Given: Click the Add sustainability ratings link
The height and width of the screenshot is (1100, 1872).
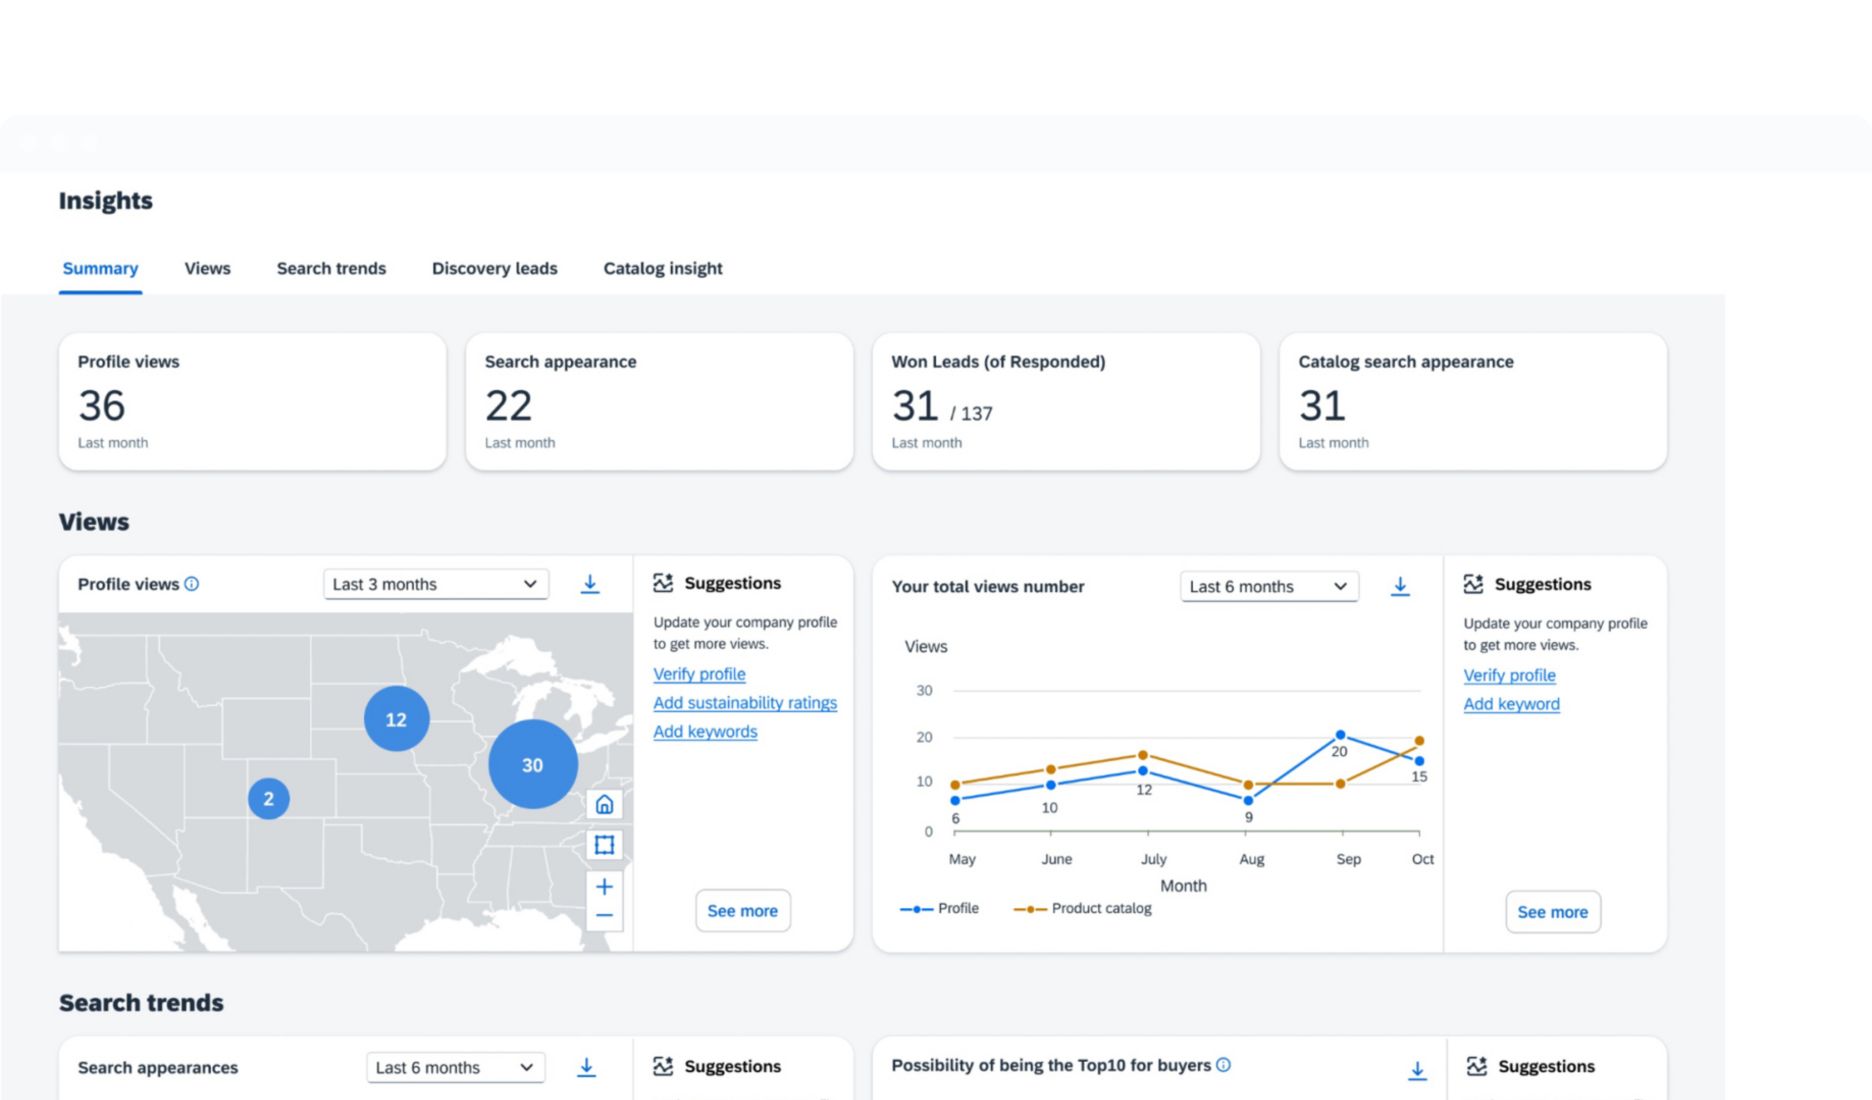Looking at the screenshot, I should tap(745, 703).
